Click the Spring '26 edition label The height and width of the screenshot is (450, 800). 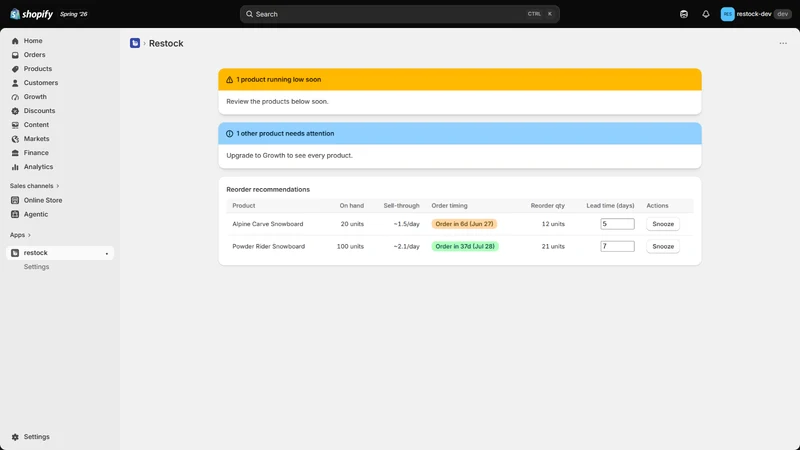point(73,14)
